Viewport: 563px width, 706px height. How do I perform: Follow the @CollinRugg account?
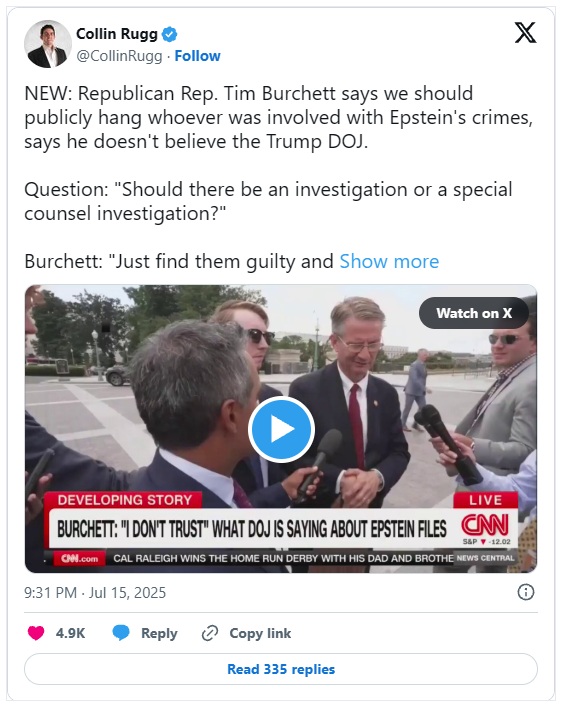197,56
